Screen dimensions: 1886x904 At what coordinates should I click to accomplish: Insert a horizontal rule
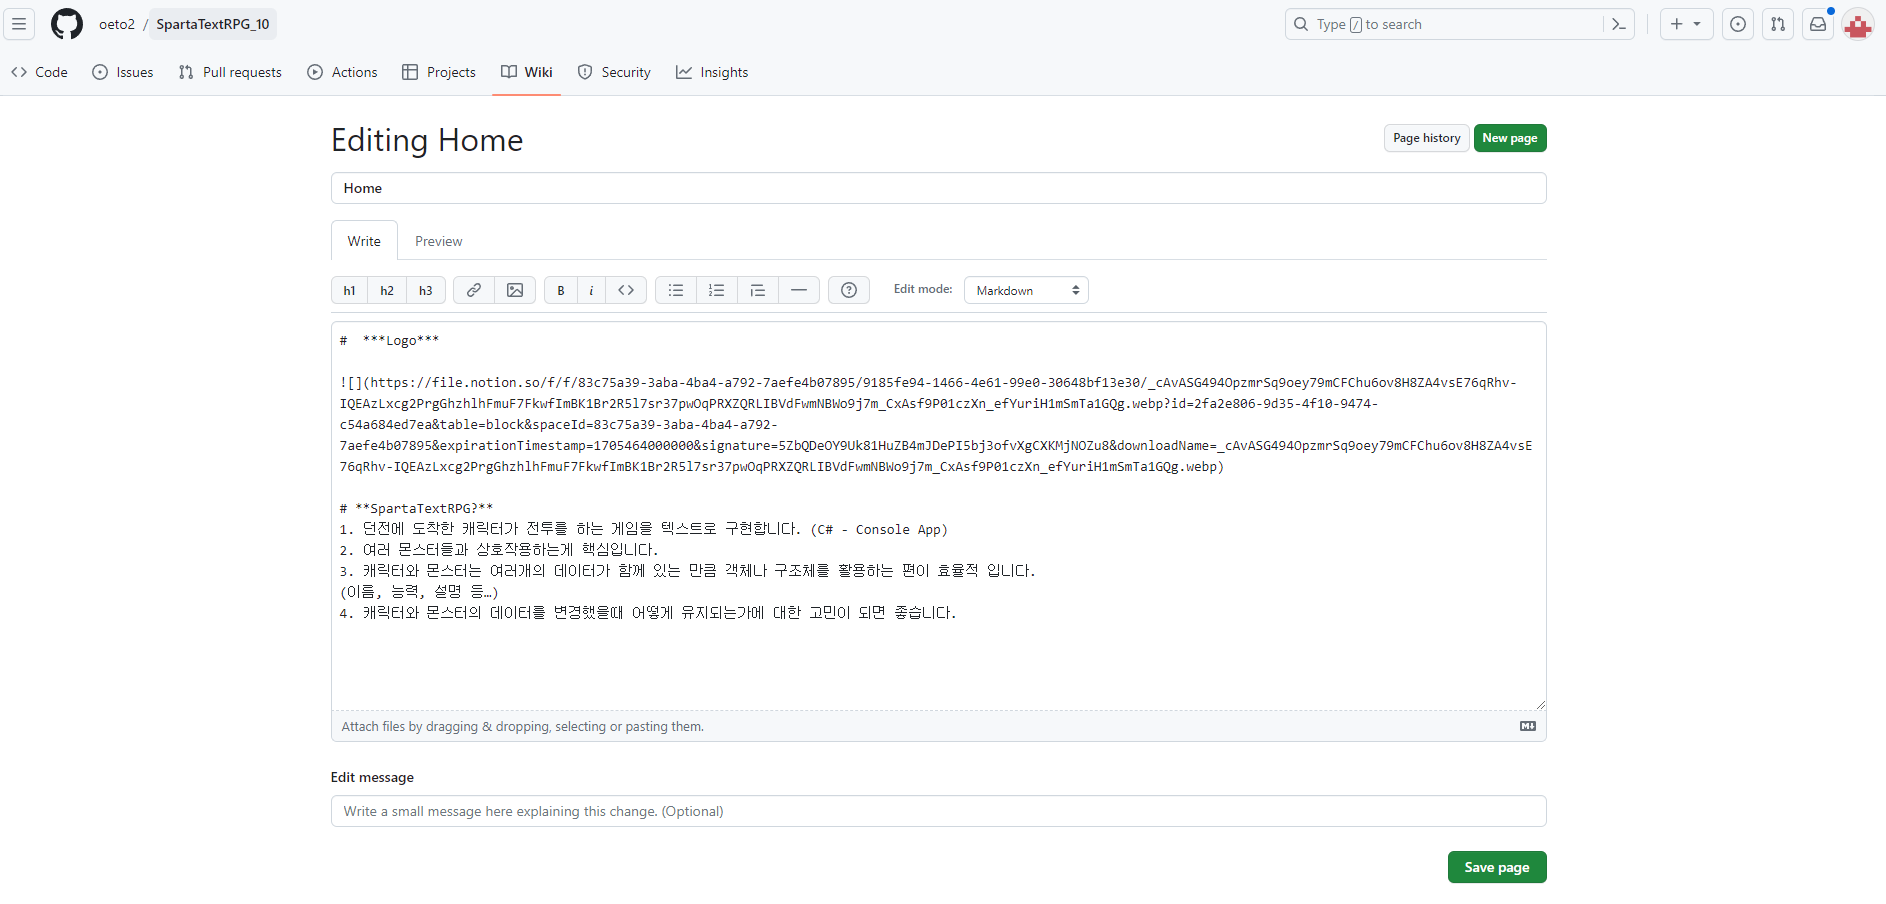[799, 290]
